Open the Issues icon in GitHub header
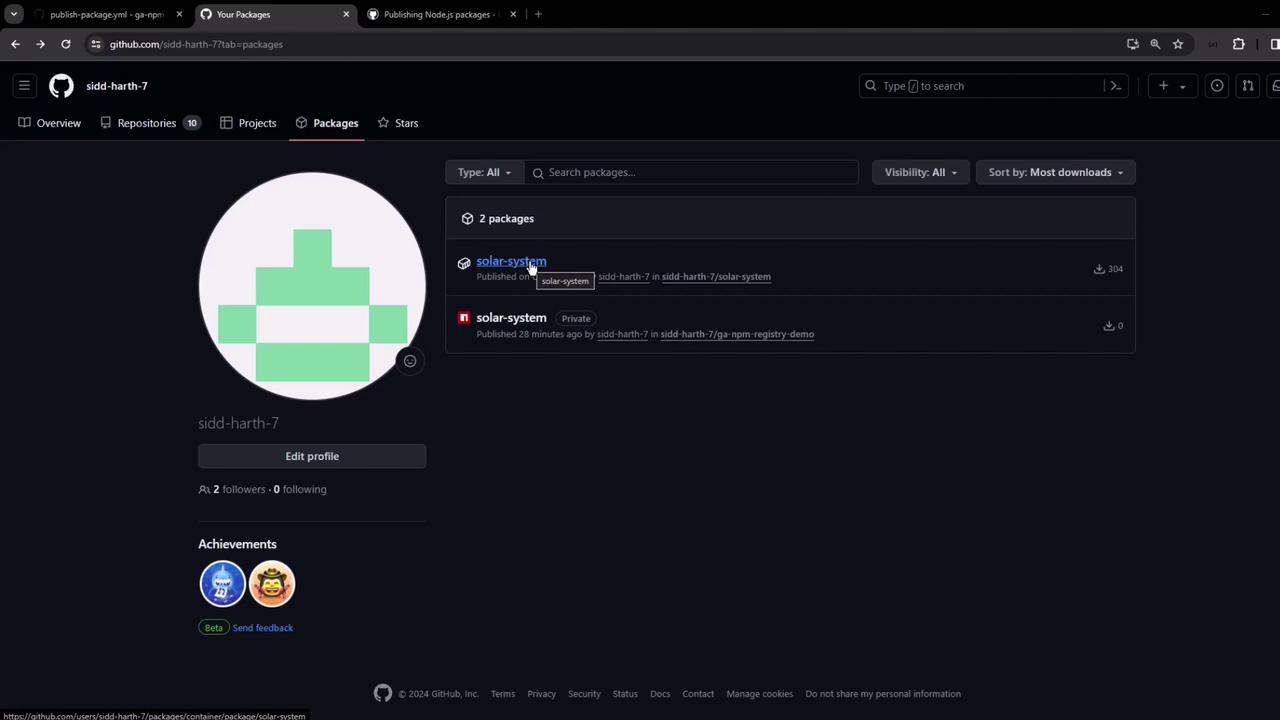The width and height of the screenshot is (1280, 720). (x=1217, y=86)
